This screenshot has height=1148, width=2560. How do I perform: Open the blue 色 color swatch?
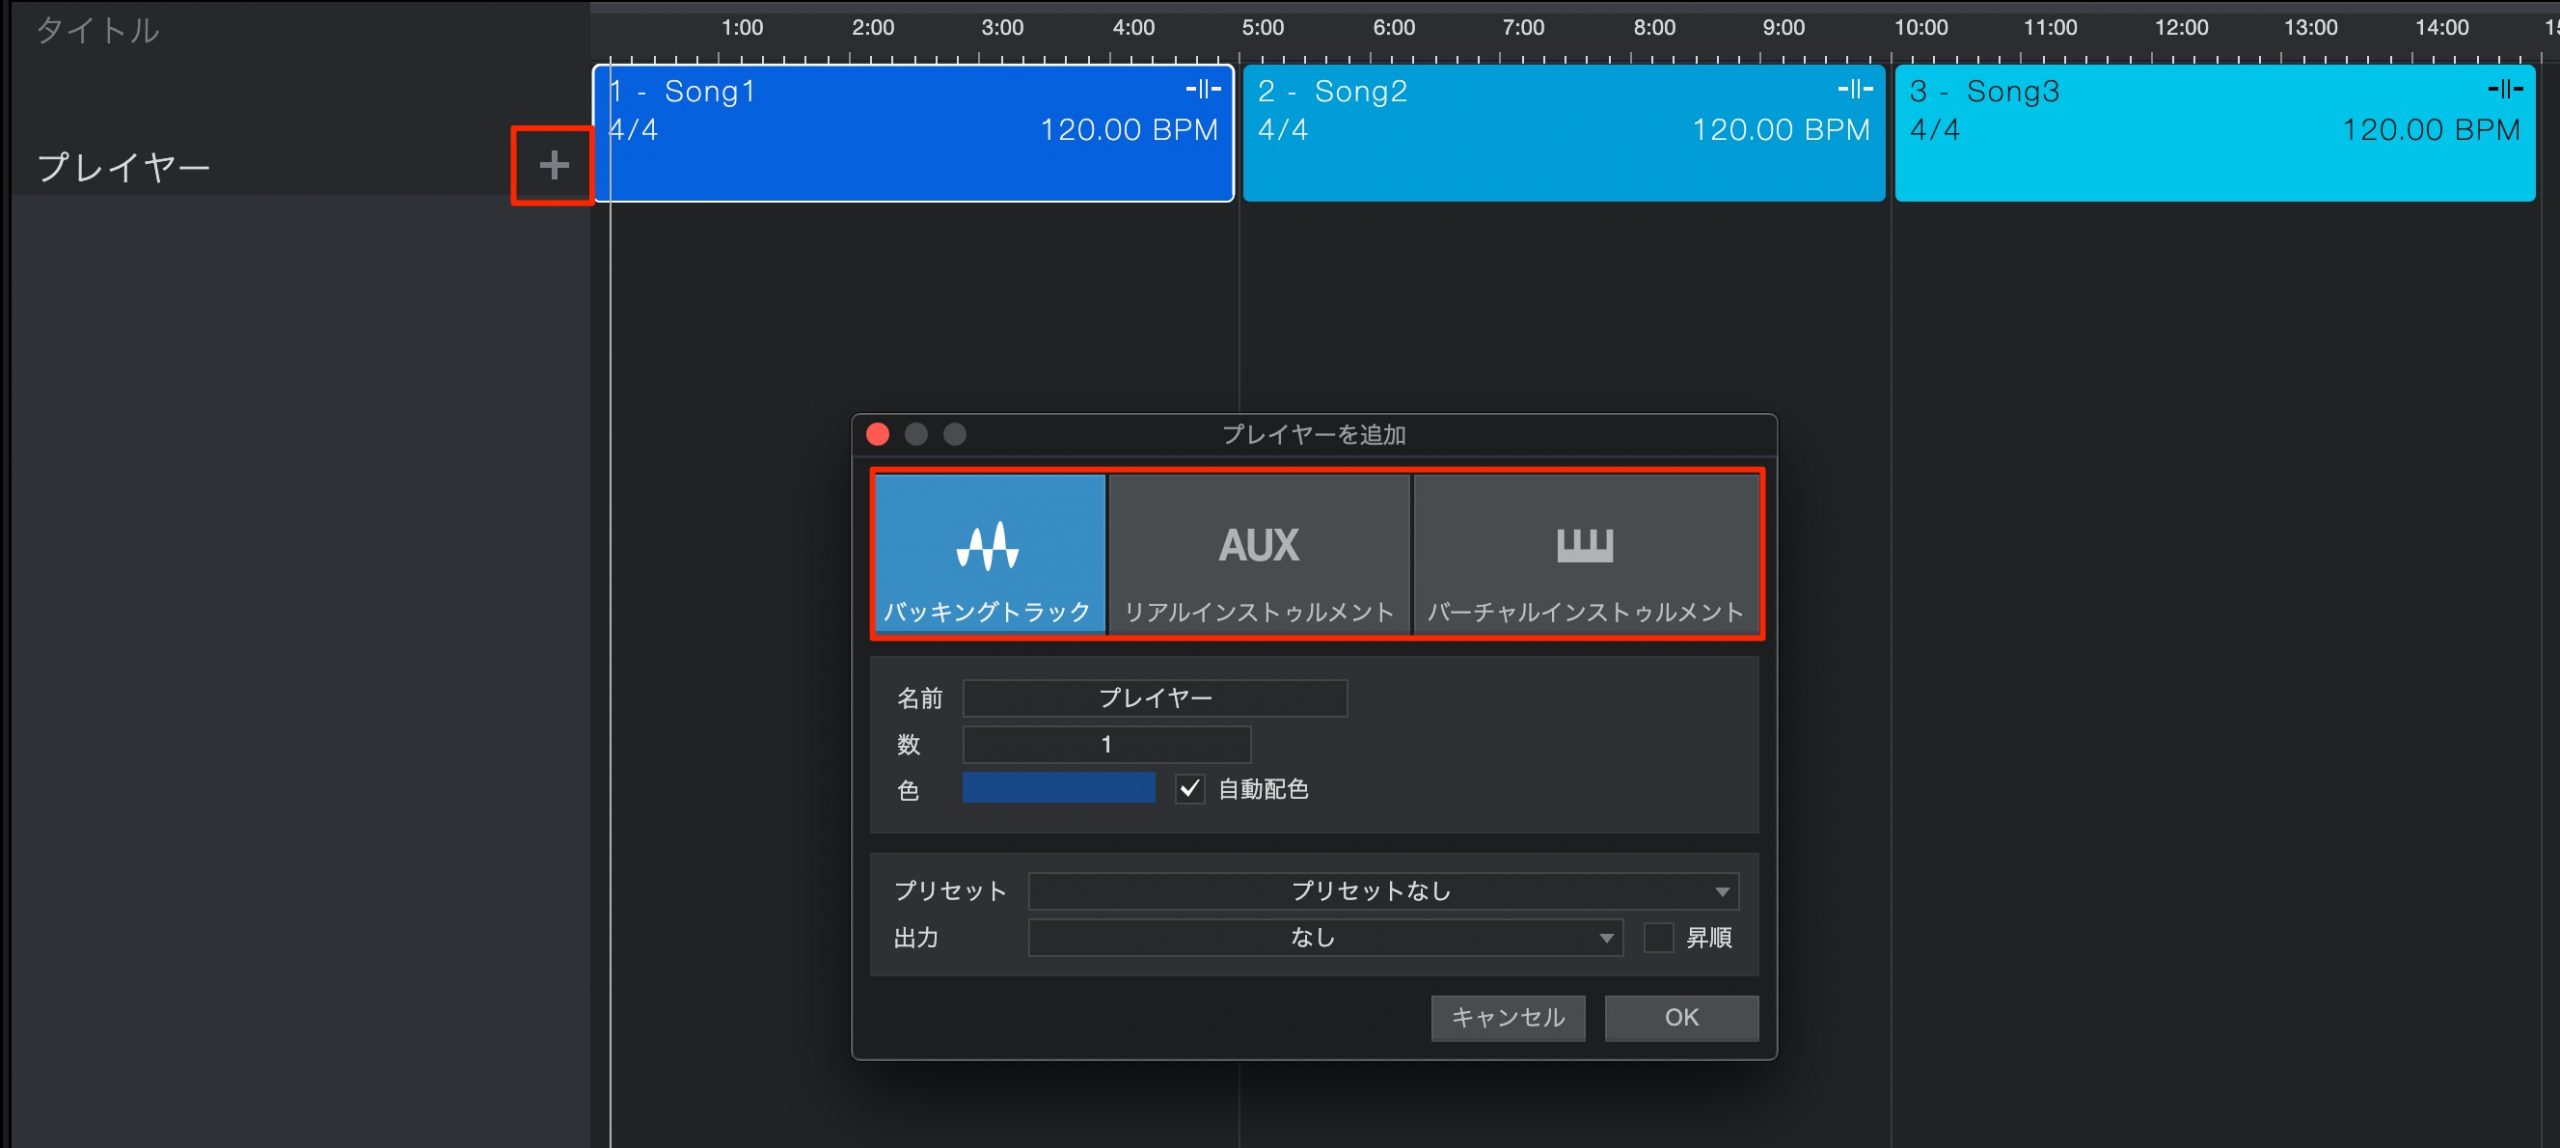tap(1058, 788)
